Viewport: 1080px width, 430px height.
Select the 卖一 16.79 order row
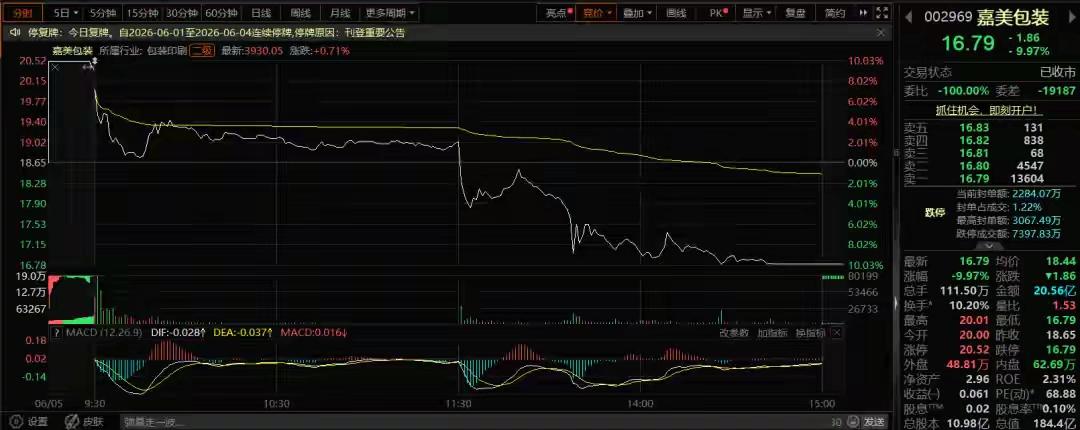tap(988, 178)
